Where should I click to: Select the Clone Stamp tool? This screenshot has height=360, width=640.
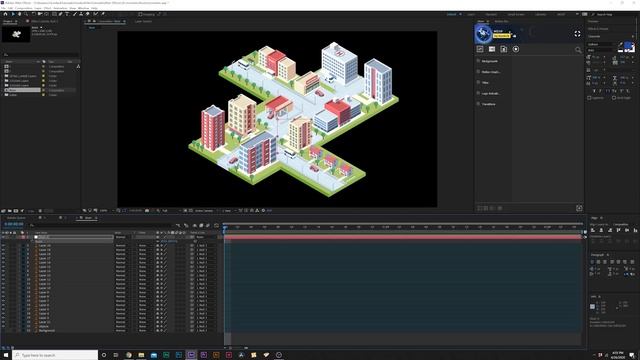coord(82,14)
